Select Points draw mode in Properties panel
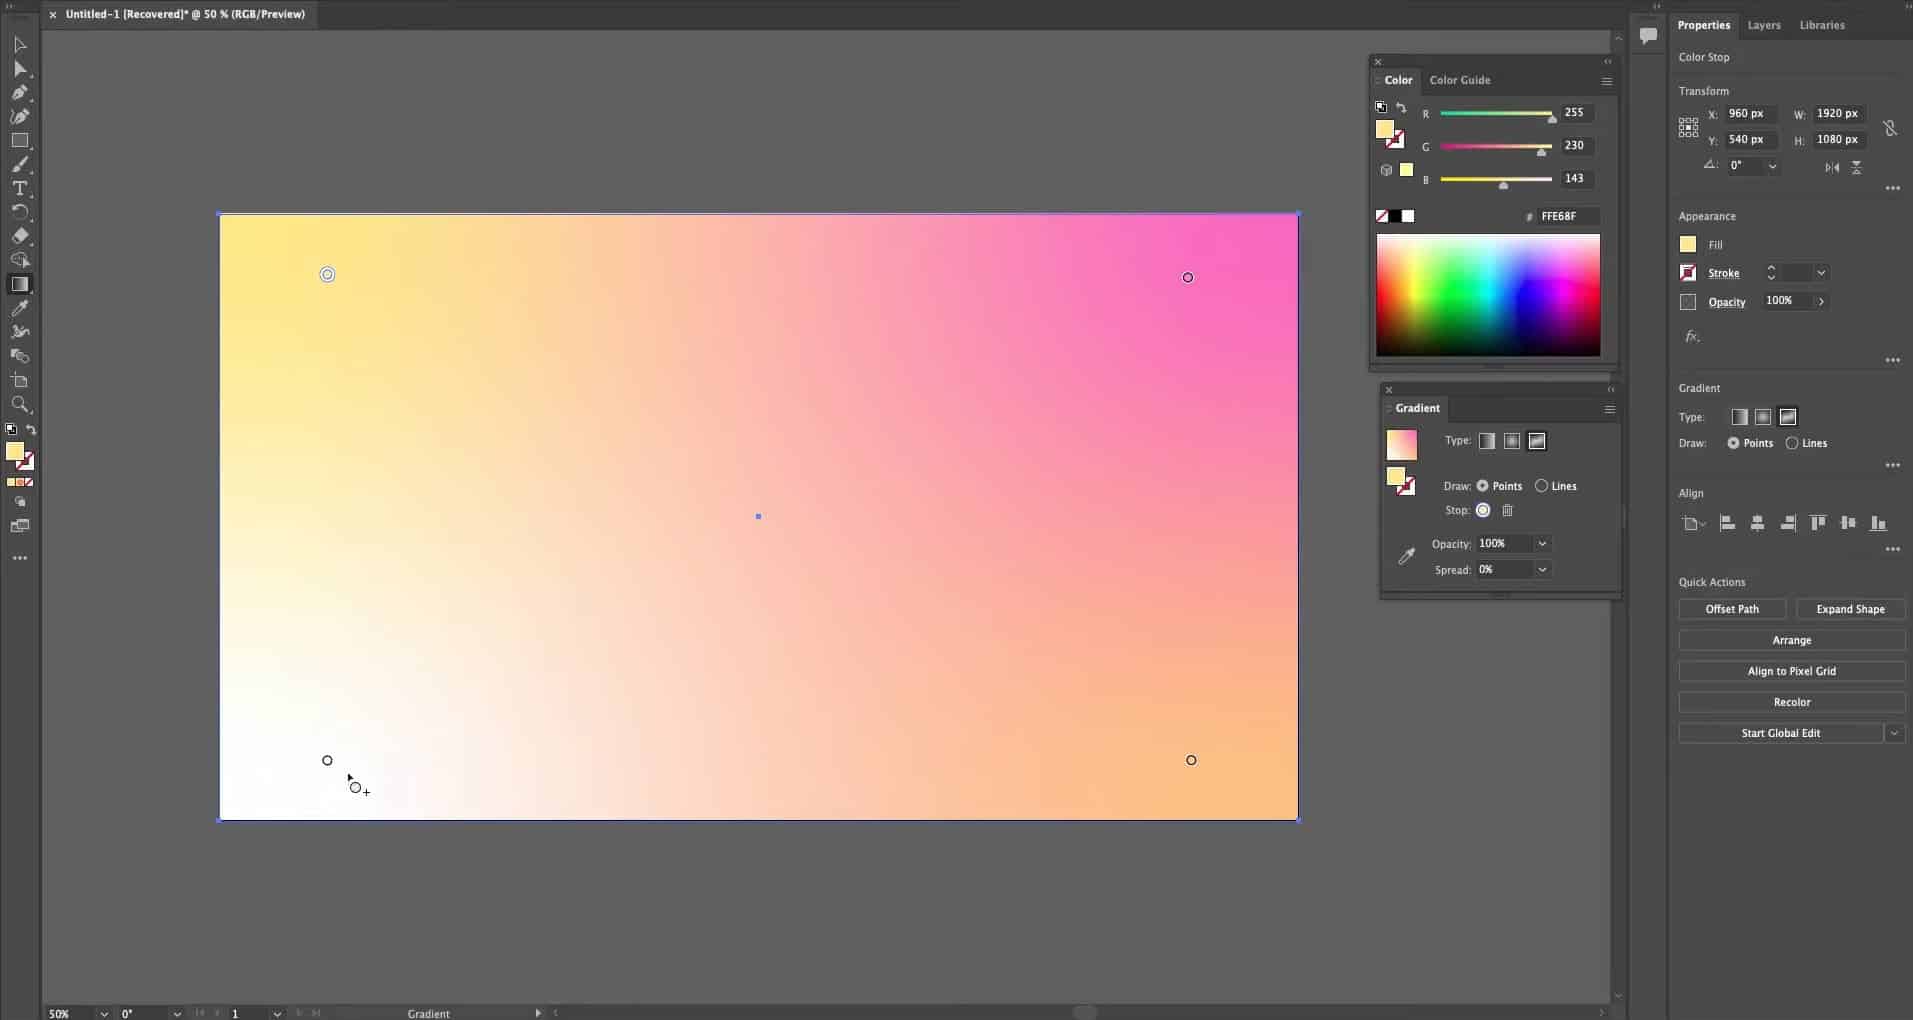Image resolution: width=1913 pixels, height=1020 pixels. pyautogui.click(x=1733, y=443)
